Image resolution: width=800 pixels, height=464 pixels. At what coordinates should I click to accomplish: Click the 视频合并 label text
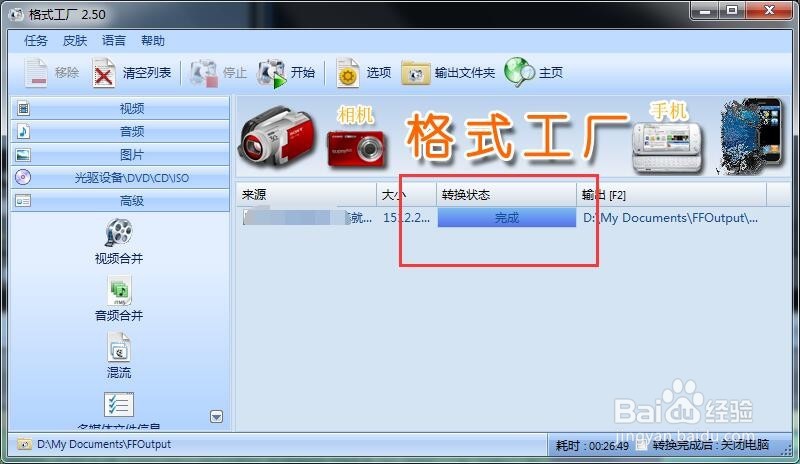[x=119, y=259]
